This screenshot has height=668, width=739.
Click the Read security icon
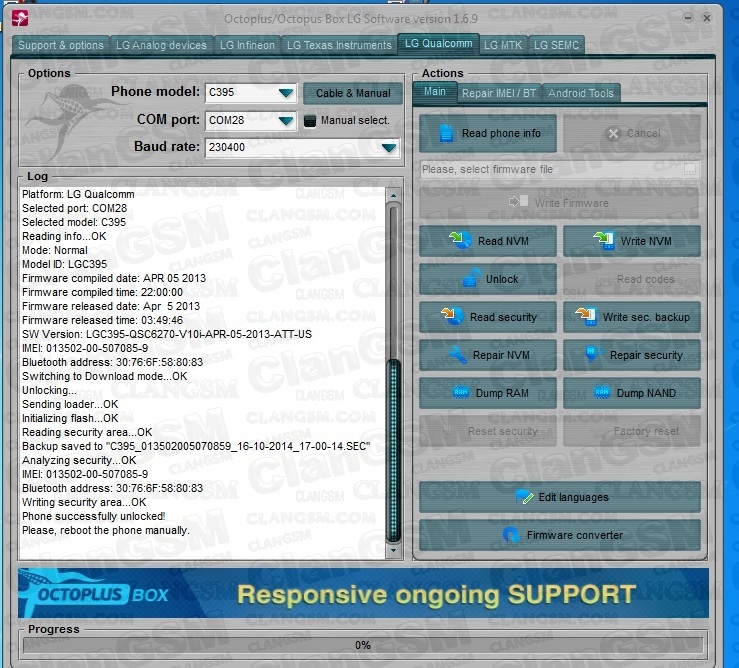point(452,316)
